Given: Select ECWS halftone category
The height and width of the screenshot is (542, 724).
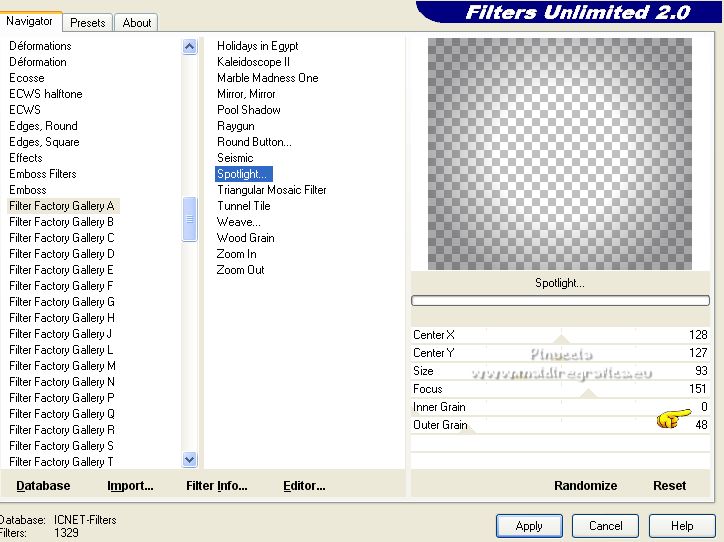Looking at the screenshot, I should tap(46, 94).
